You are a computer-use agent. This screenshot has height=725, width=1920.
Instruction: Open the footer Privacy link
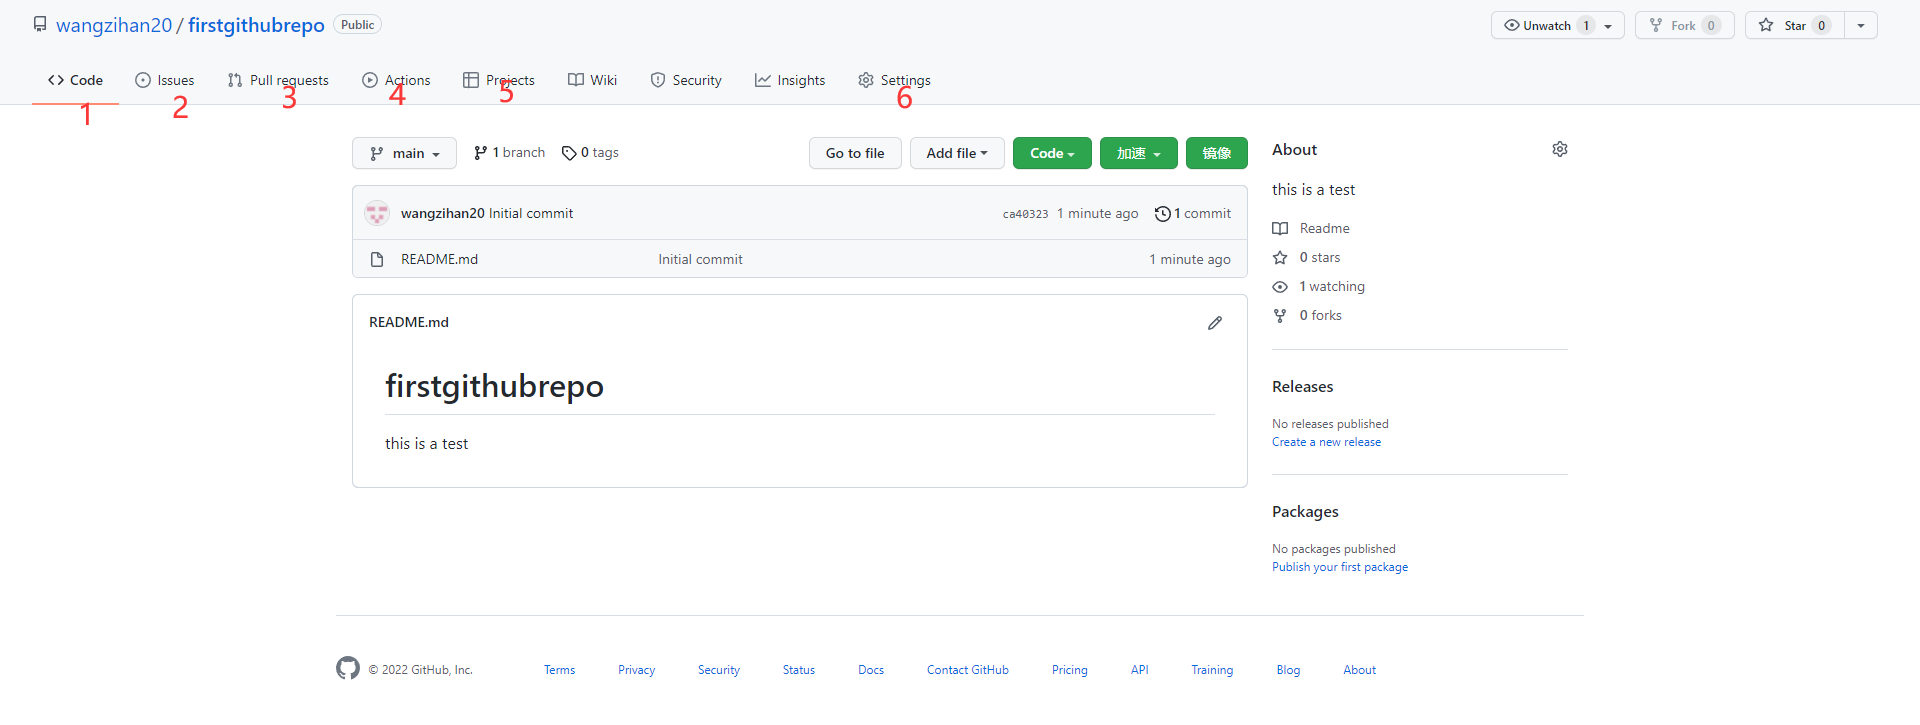(x=636, y=670)
